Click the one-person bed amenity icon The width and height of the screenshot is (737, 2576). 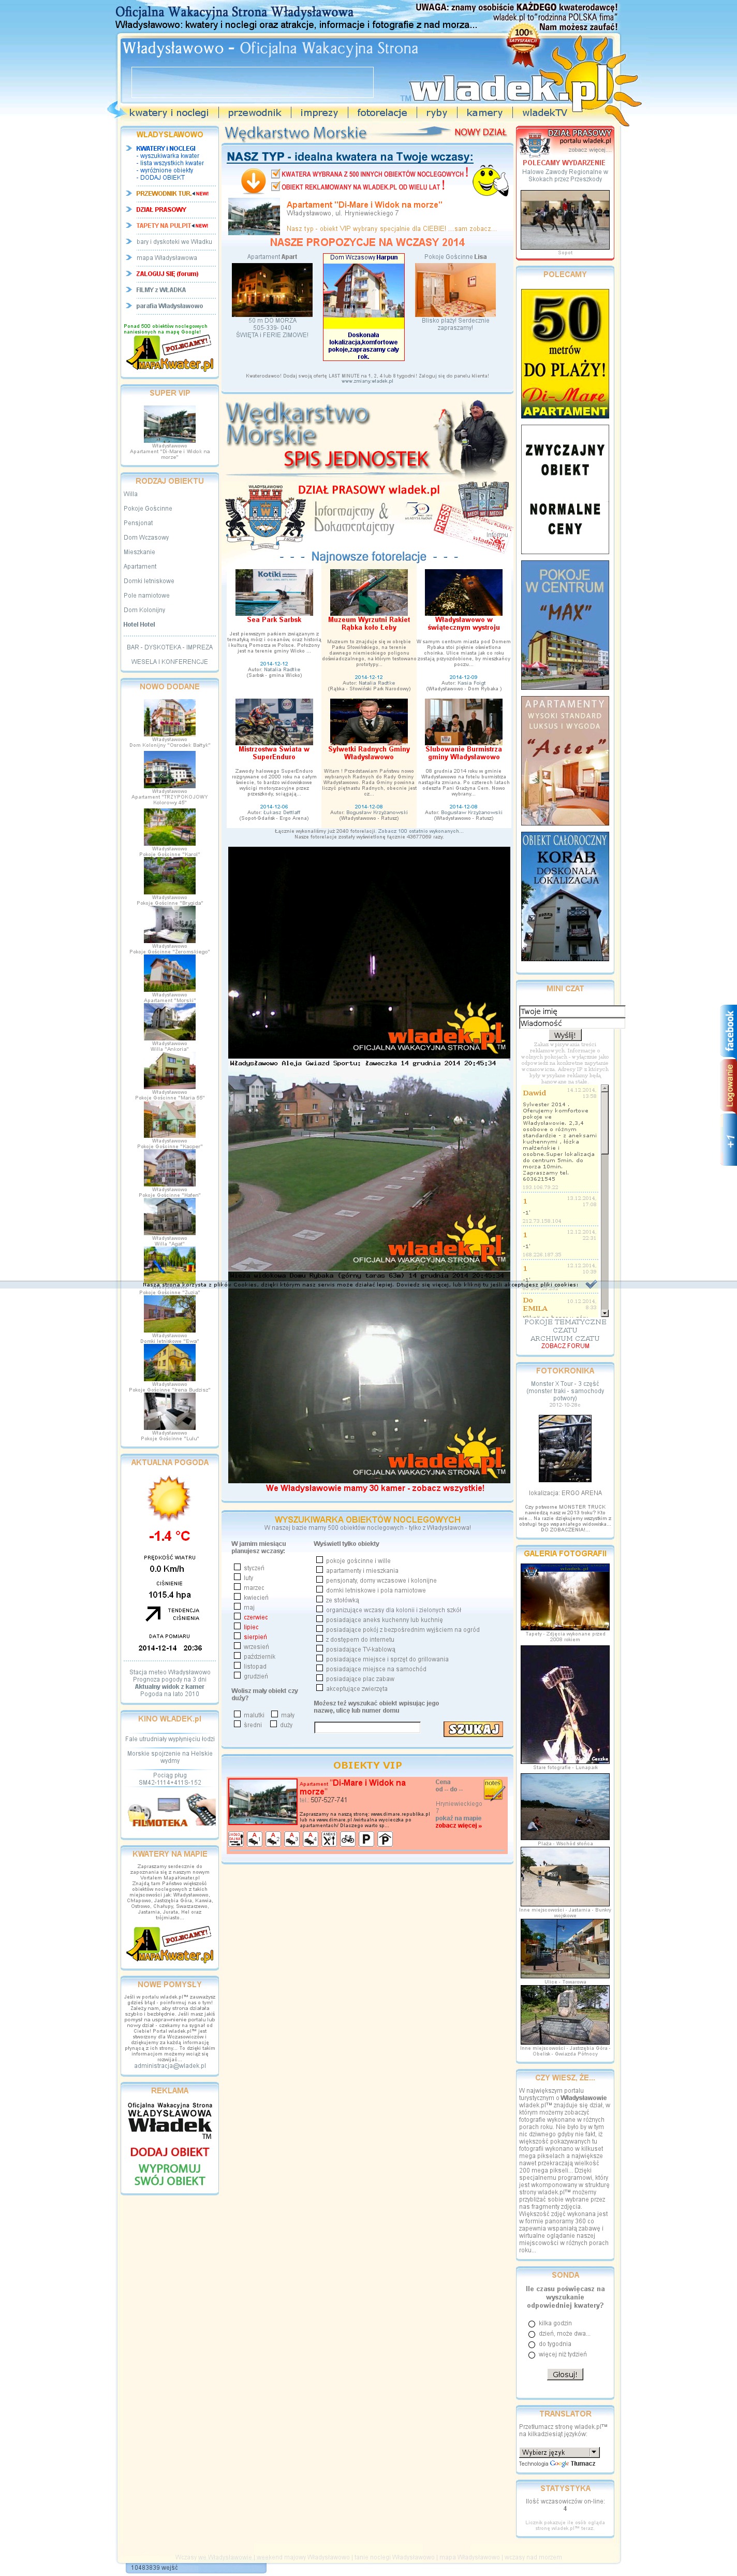pos(254,1839)
